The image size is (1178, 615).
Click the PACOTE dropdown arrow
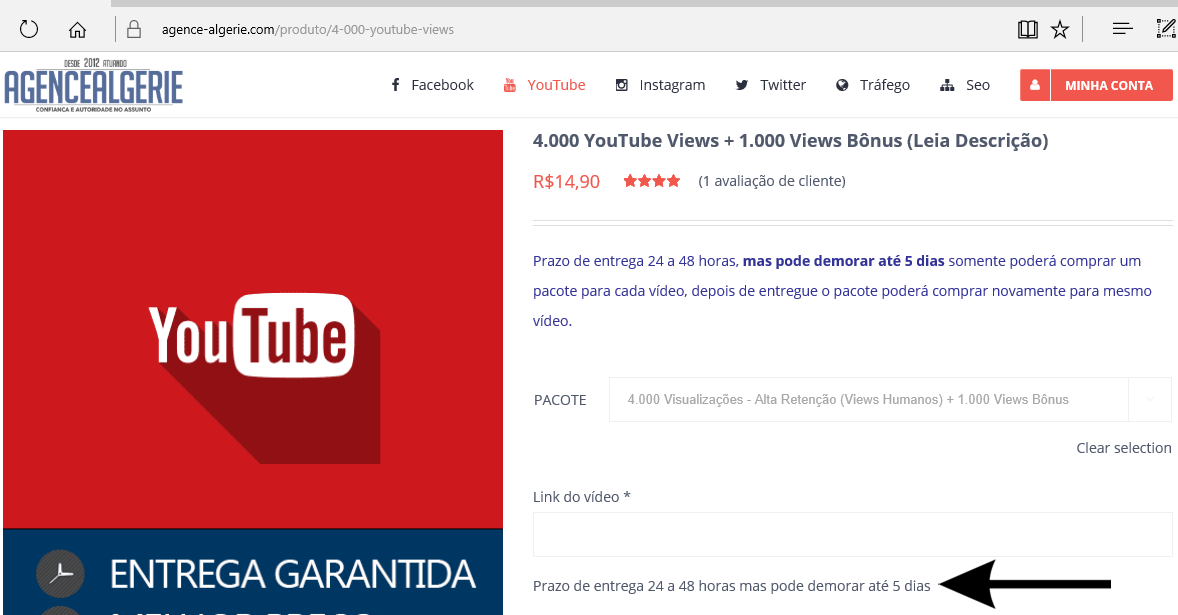tap(1150, 399)
